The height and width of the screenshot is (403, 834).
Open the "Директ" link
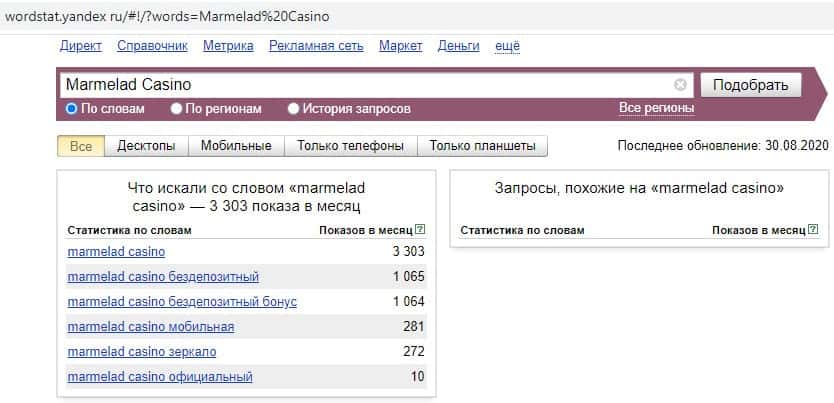(81, 46)
